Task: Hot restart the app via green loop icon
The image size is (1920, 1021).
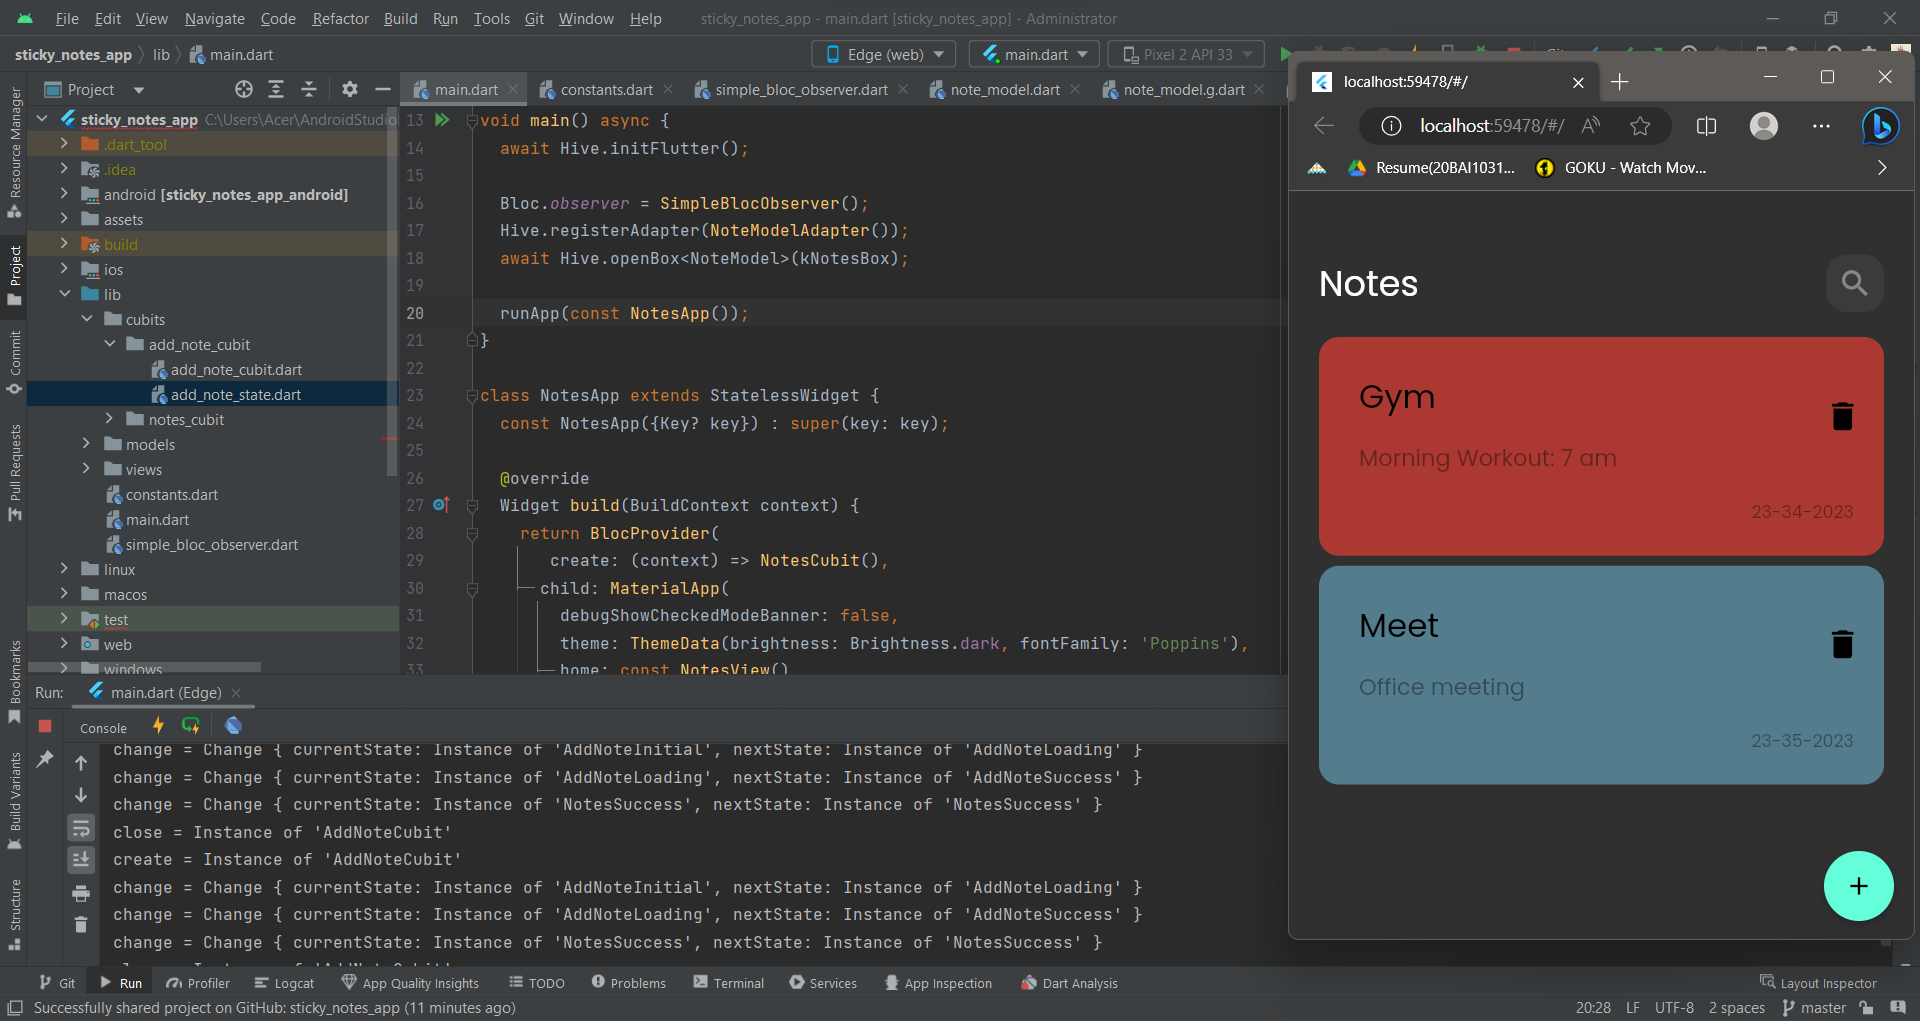Action: click(190, 726)
